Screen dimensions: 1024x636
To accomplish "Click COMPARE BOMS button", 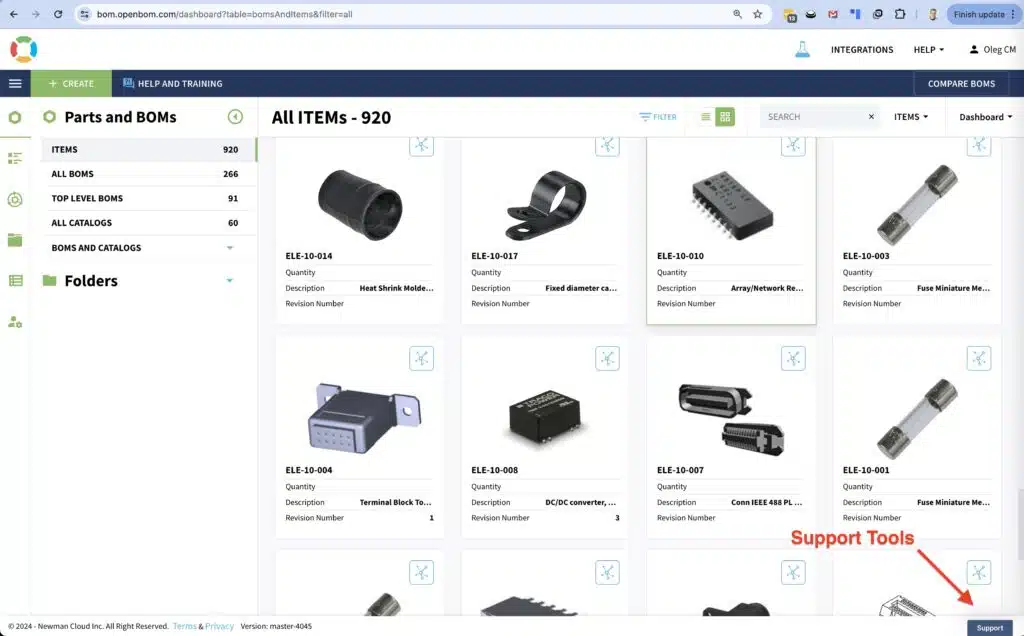I will 961,84.
